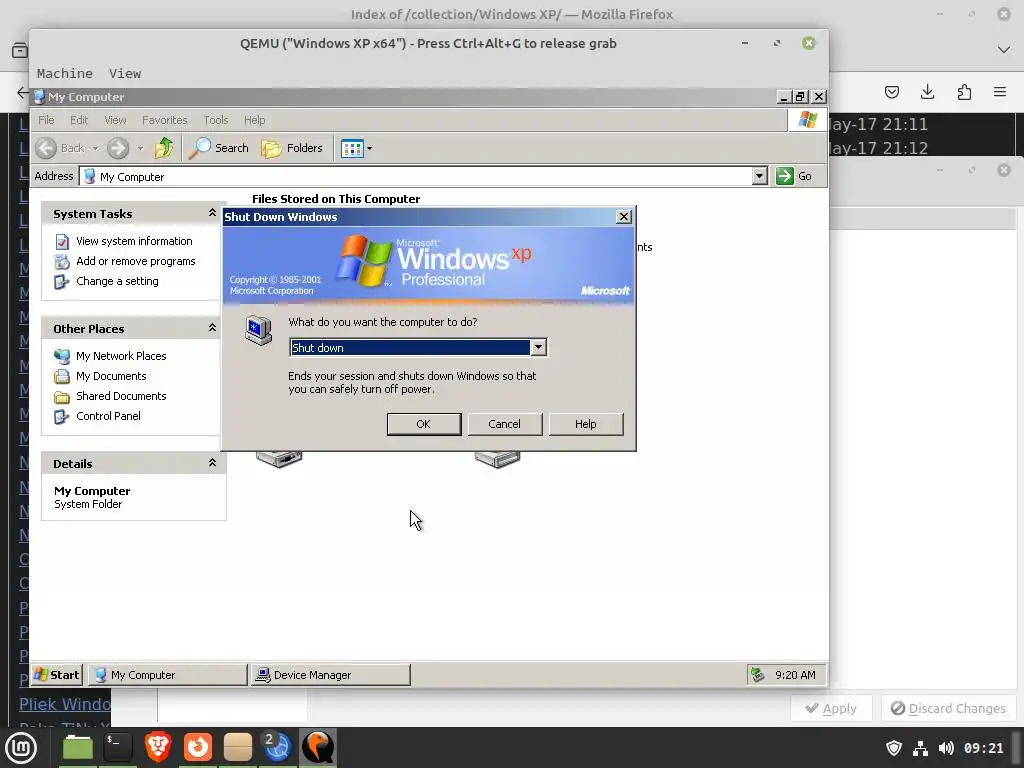Click OK in Shut Down Windows dialog
The image size is (1024, 768).
pos(424,424)
